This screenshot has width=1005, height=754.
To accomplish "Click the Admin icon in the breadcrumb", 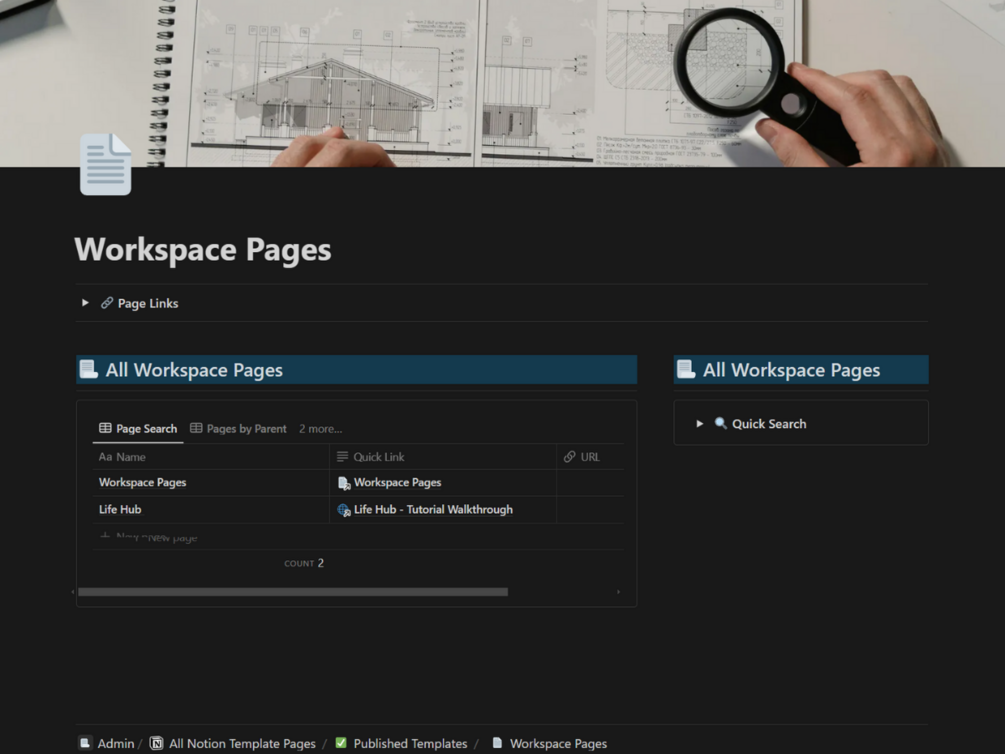I will click(x=87, y=743).
